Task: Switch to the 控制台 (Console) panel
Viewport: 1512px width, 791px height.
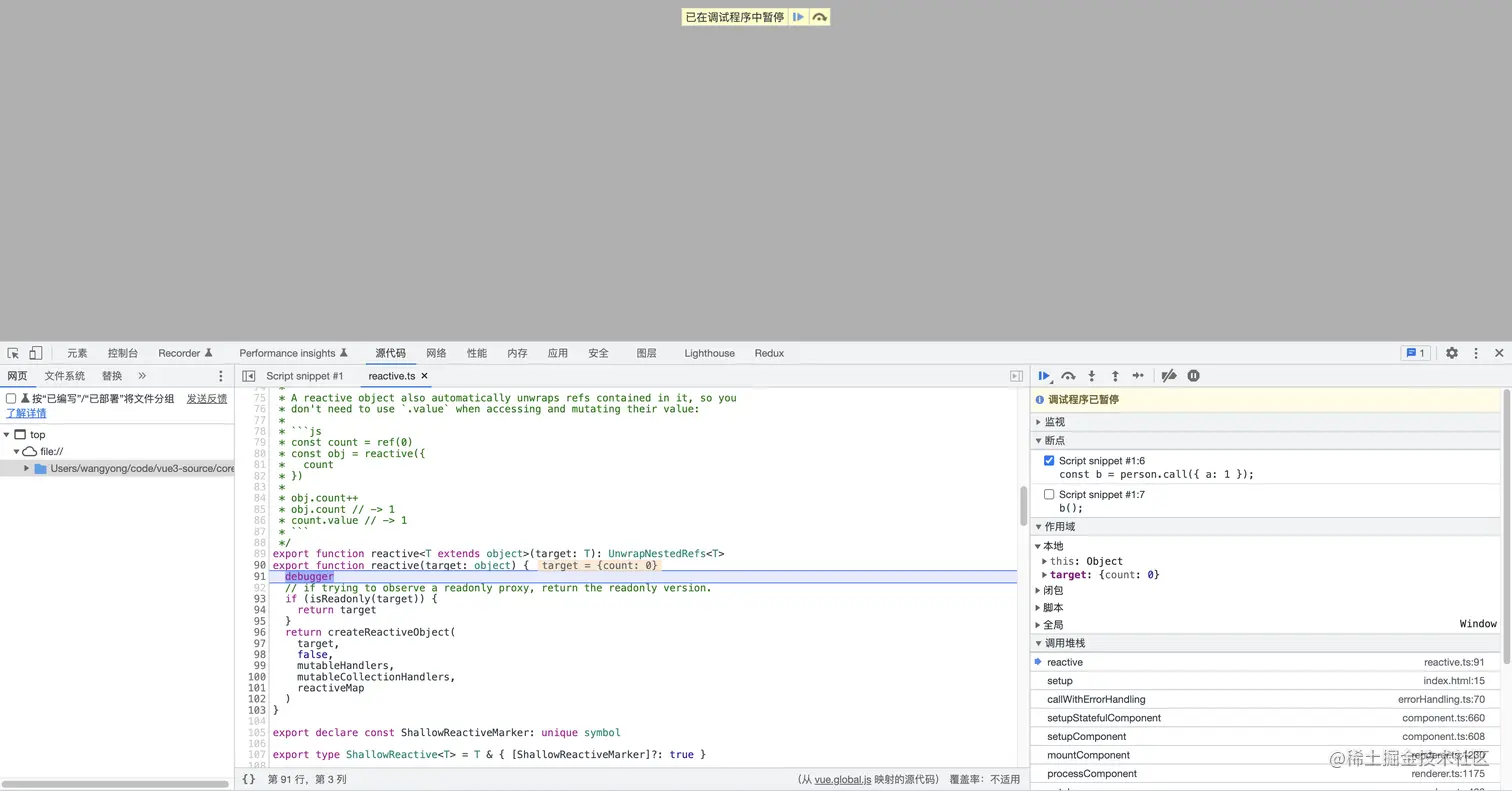Action: pos(123,353)
